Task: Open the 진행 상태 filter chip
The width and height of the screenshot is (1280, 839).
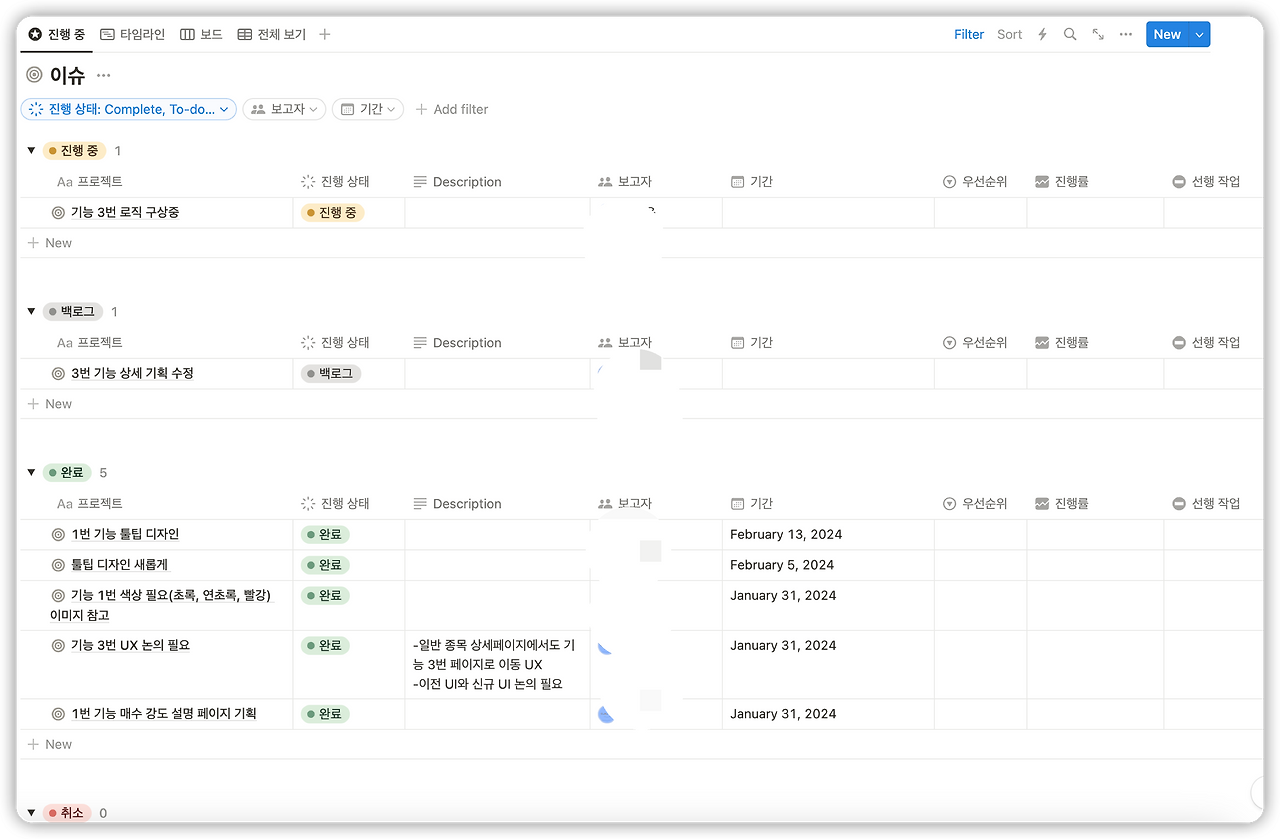Action: (x=128, y=109)
